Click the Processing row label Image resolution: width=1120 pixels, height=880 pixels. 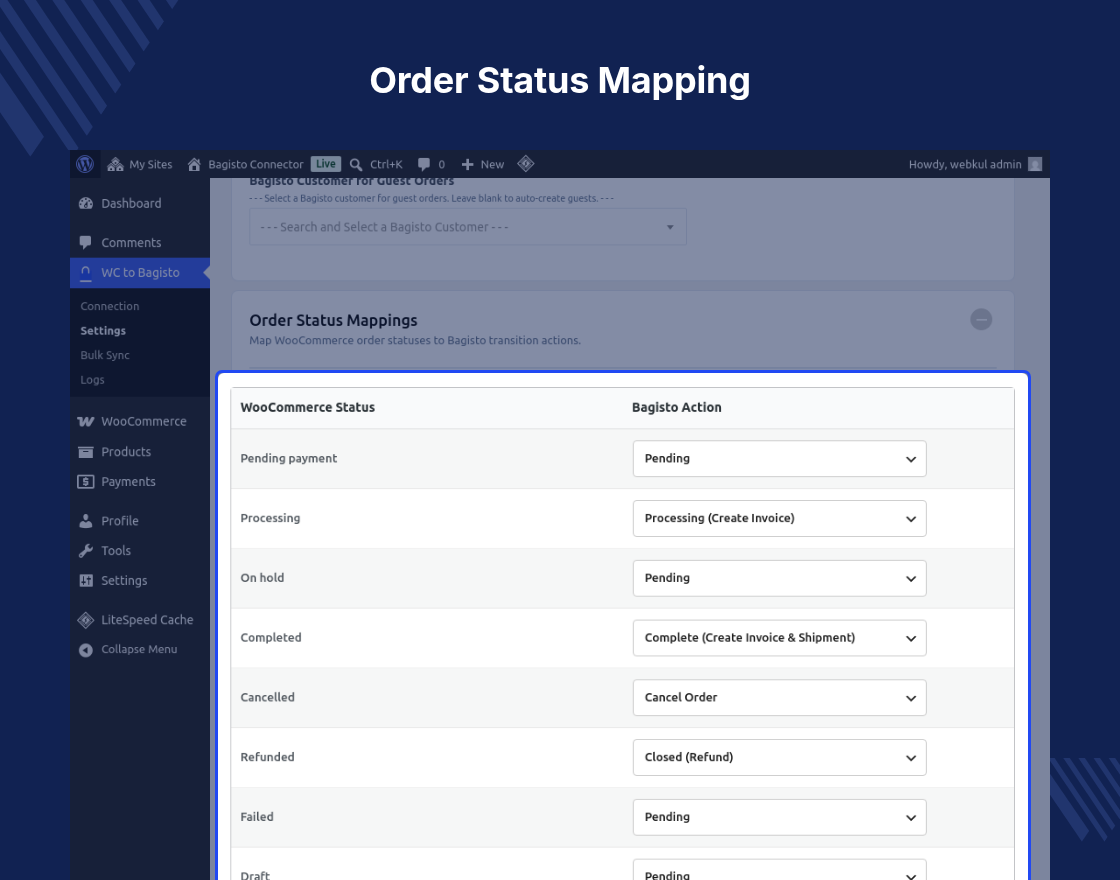pyautogui.click(x=270, y=519)
